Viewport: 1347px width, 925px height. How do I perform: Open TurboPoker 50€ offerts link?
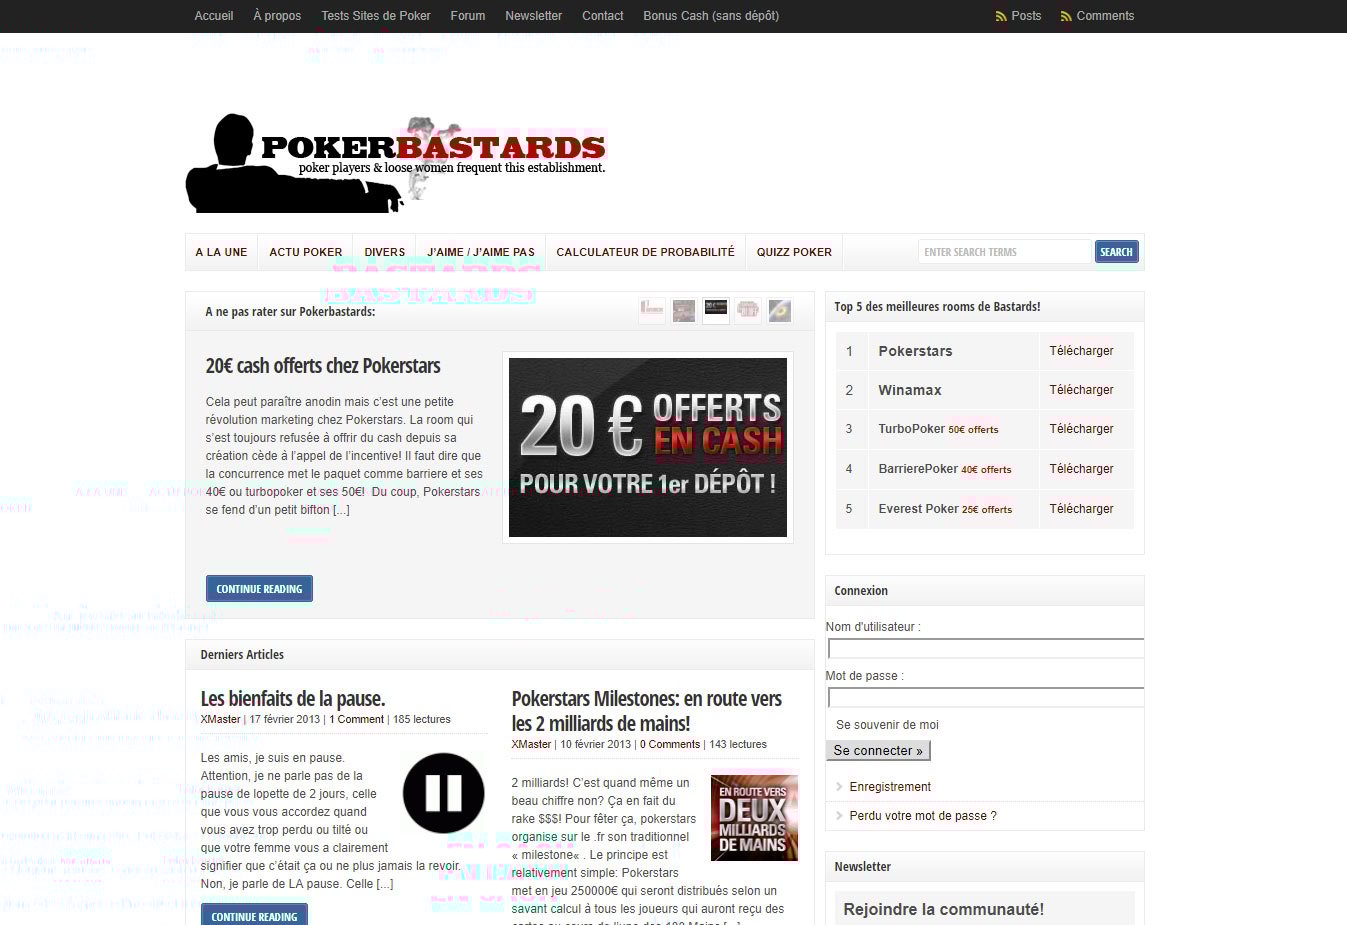(x=938, y=429)
